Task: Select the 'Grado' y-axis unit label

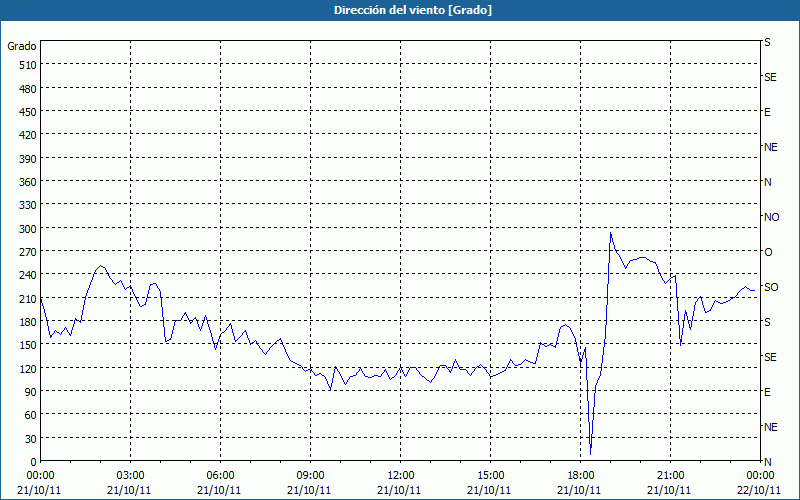Action: 22,46
